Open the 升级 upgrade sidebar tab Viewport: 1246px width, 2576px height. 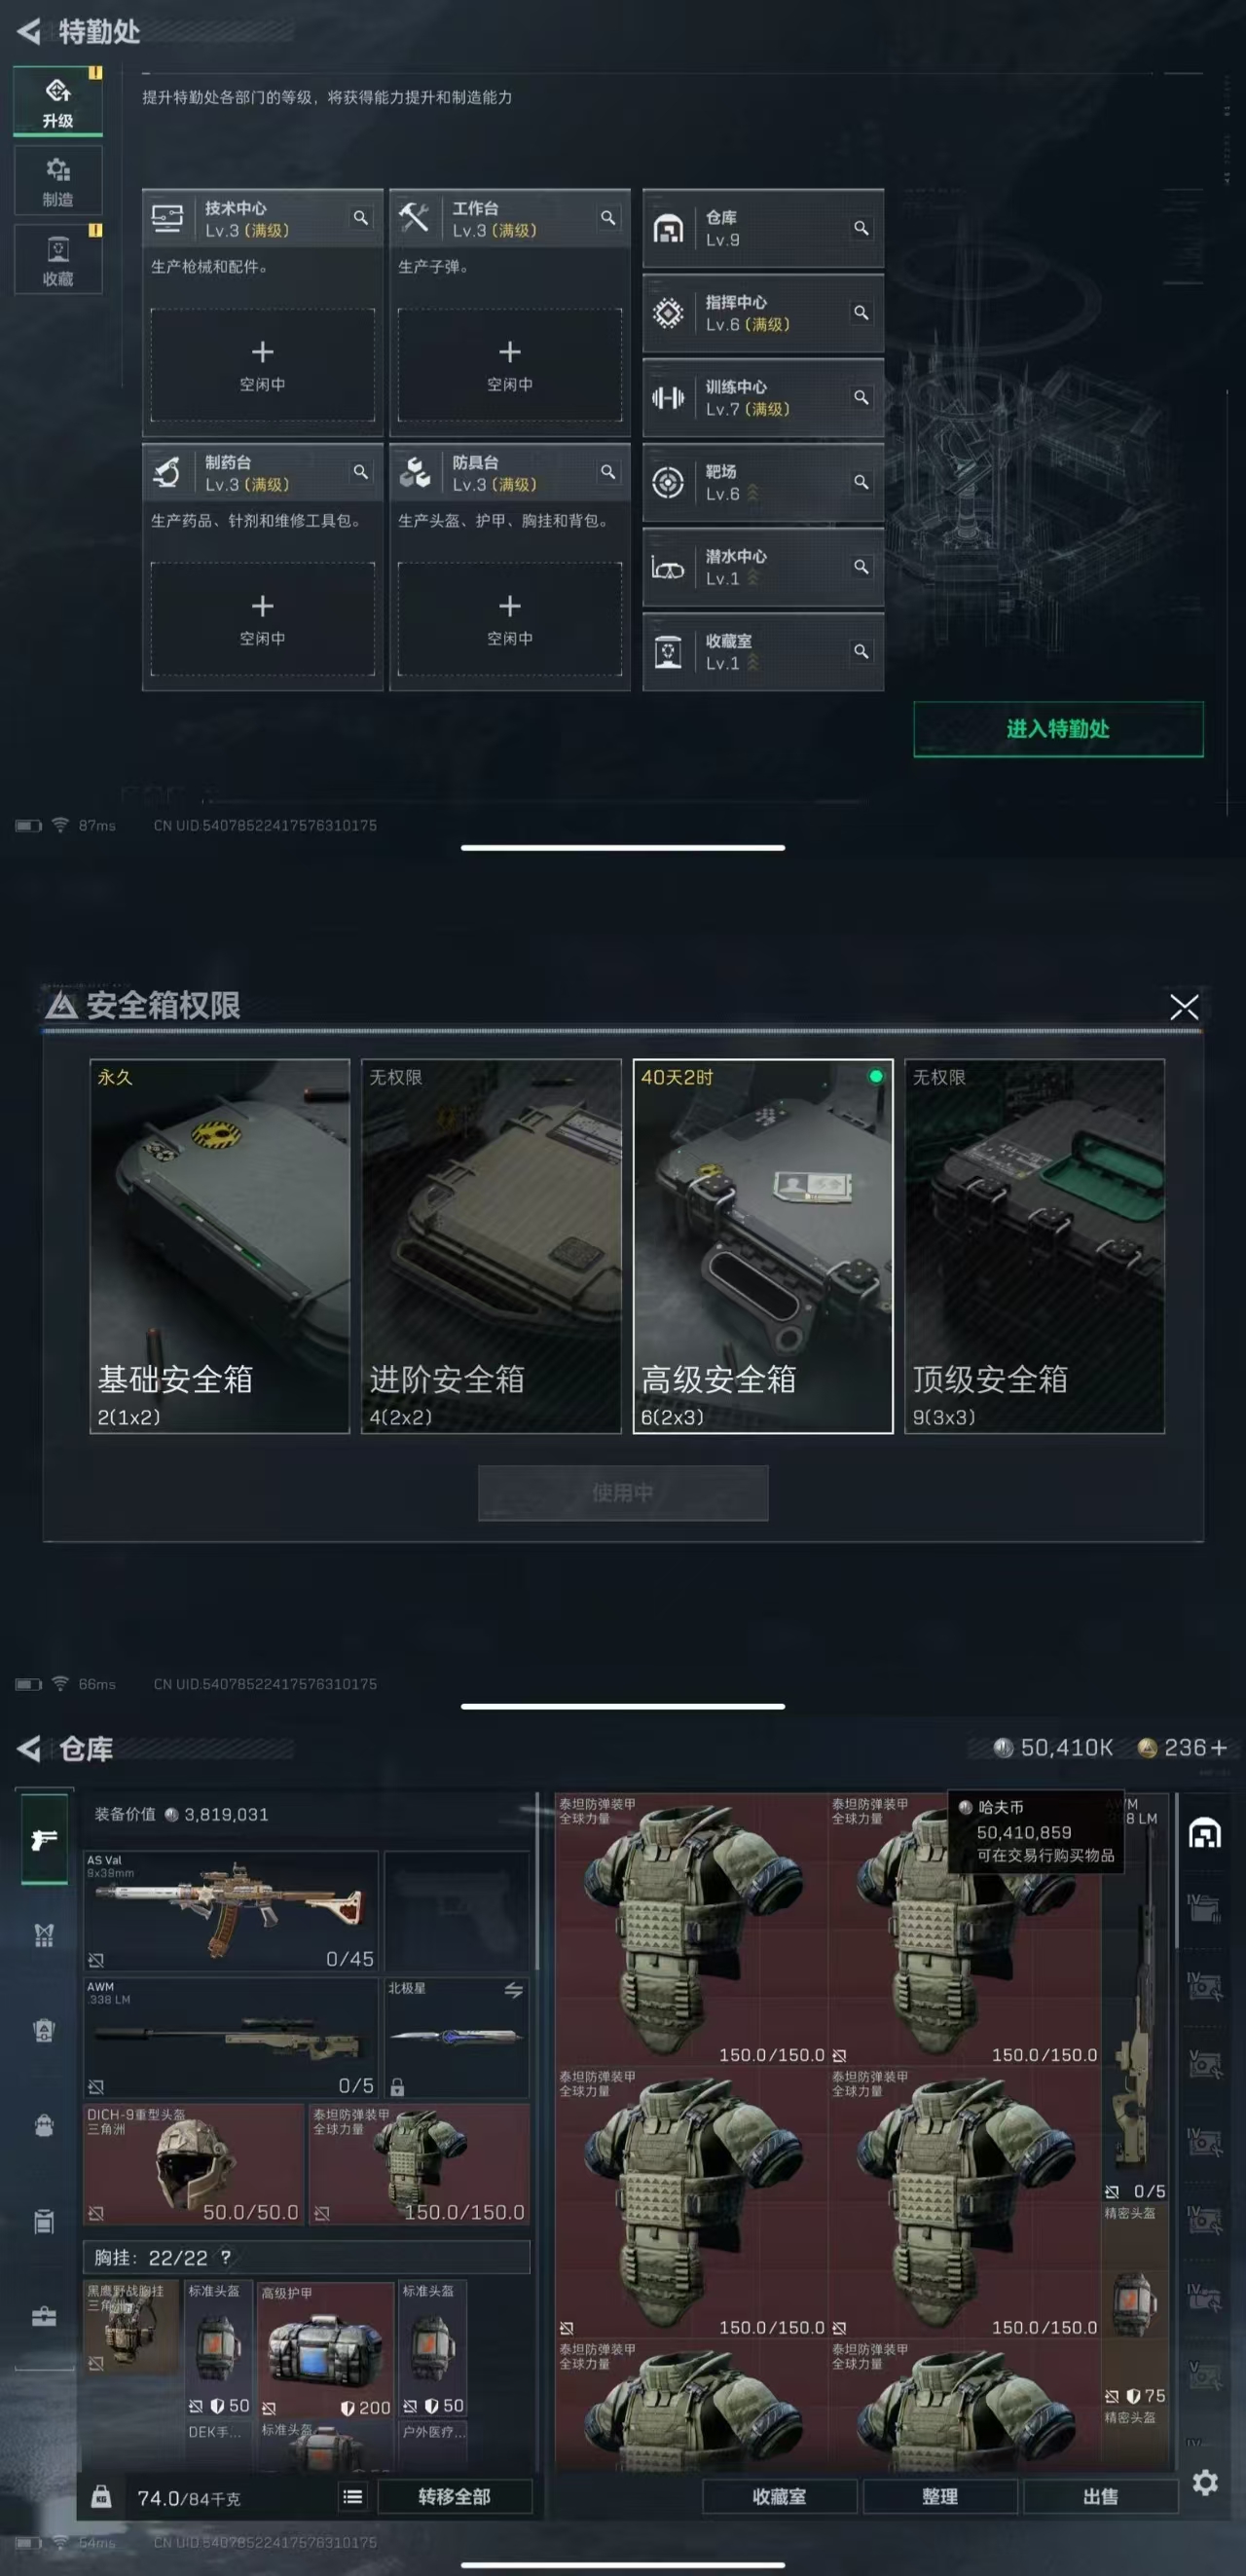[x=58, y=101]
